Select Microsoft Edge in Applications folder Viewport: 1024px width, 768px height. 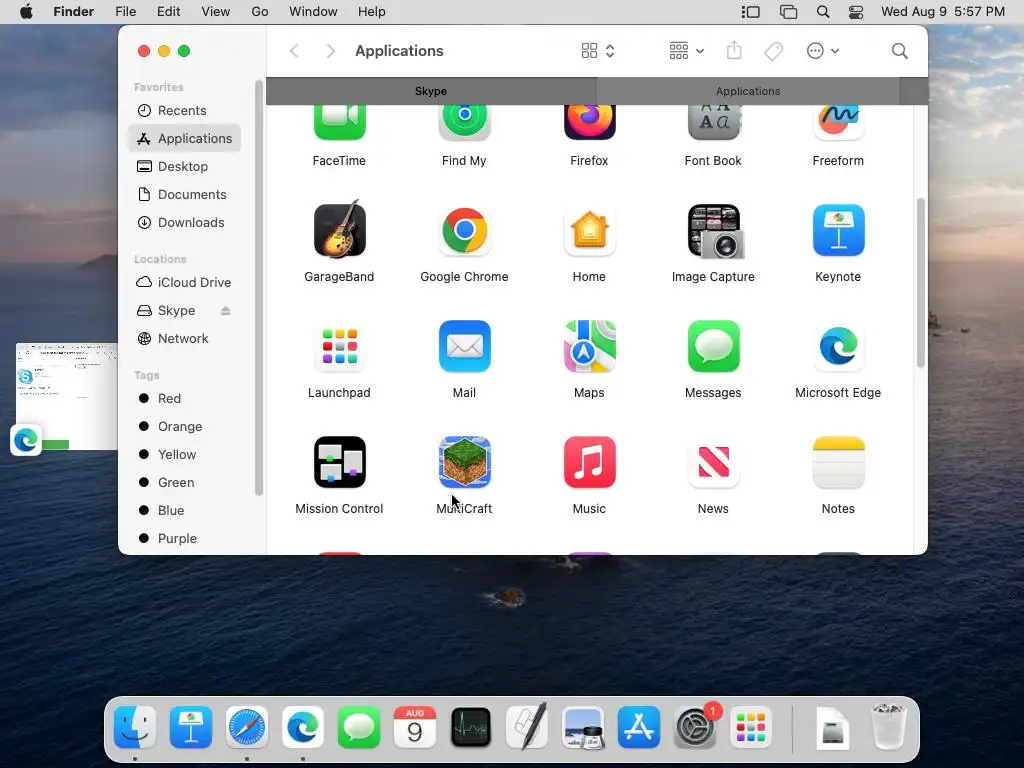pos(839,346)
